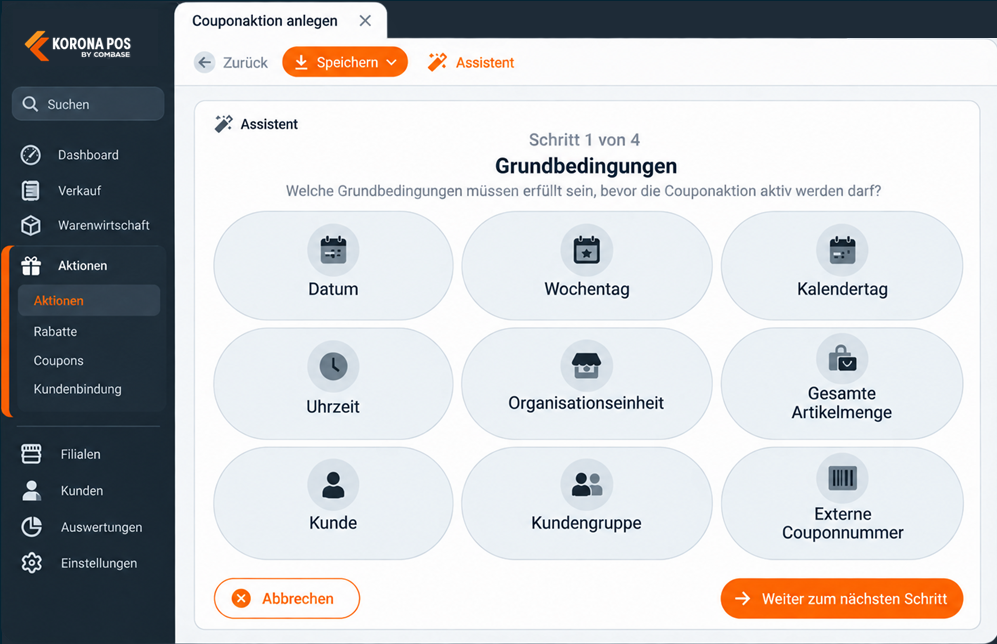The image size is (997, 644).
Task: Click the Zurück back arrow icon
Action: click(x=205, y=62)
